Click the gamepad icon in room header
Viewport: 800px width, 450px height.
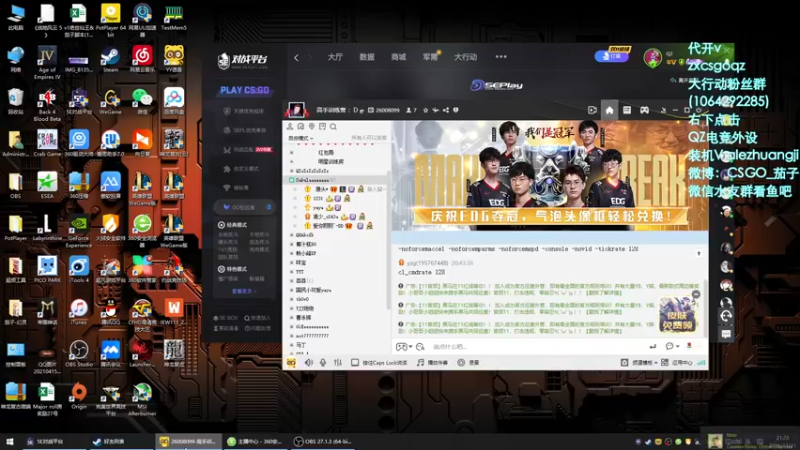[x=644, y=110]
